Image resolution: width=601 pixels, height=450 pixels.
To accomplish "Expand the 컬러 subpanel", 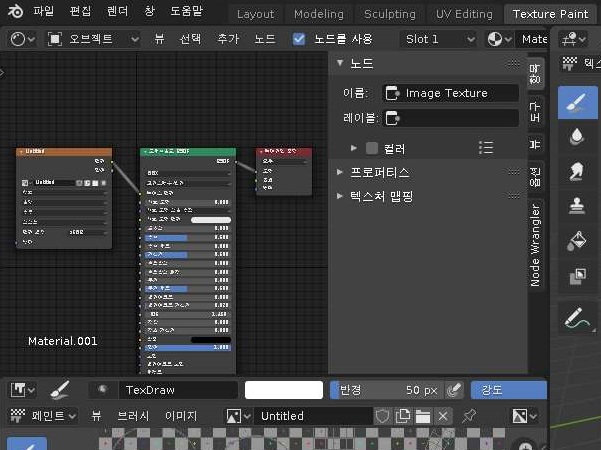I will pyautogui.click(x=354, y=148).
